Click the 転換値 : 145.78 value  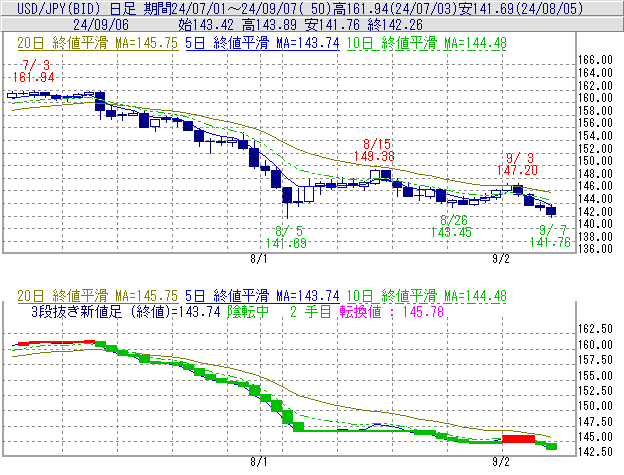pos(392,311)
